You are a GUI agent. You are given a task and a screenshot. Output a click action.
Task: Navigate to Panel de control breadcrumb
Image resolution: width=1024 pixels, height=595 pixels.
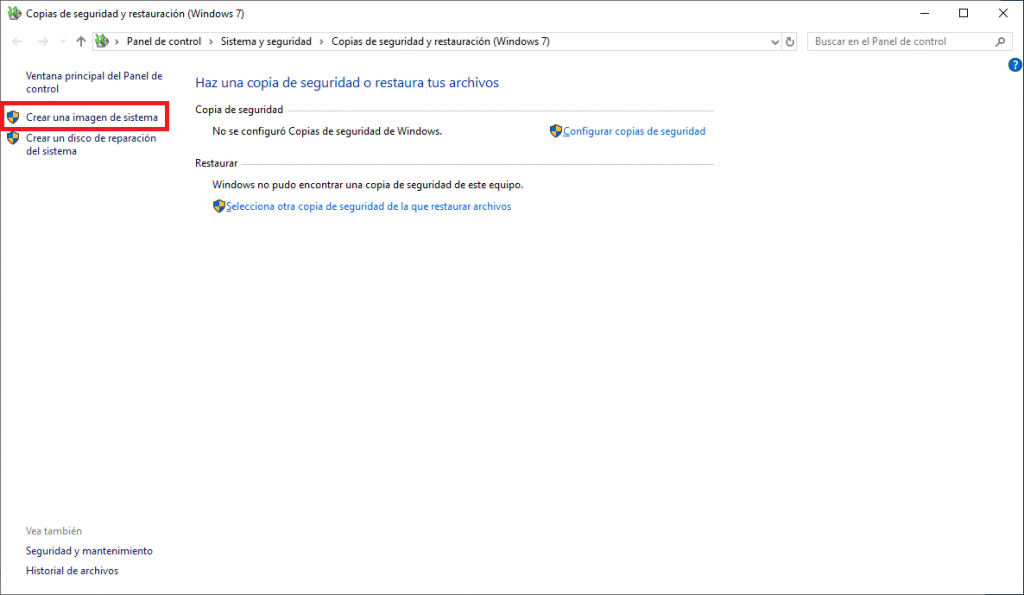tap(163, 42)
